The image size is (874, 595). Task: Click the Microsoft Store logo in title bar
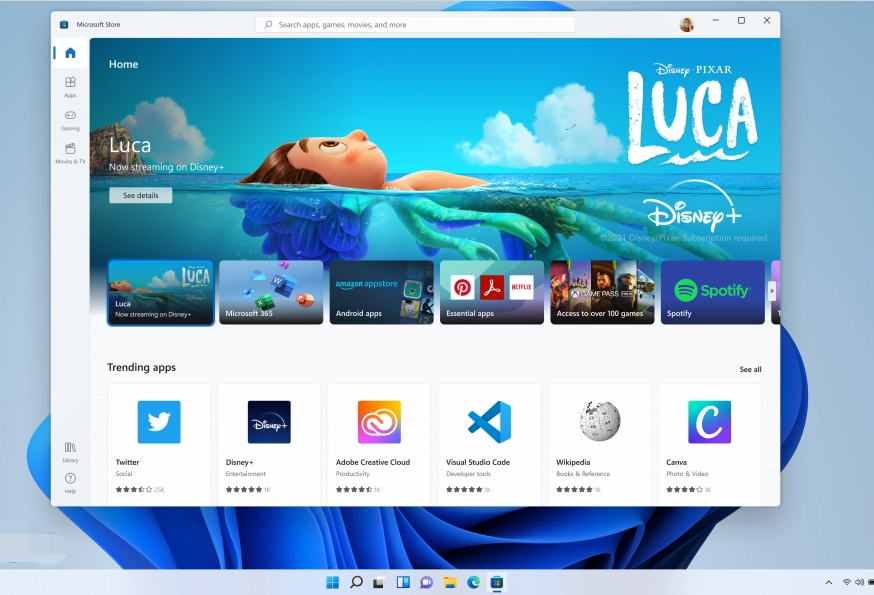click(64, 25)
